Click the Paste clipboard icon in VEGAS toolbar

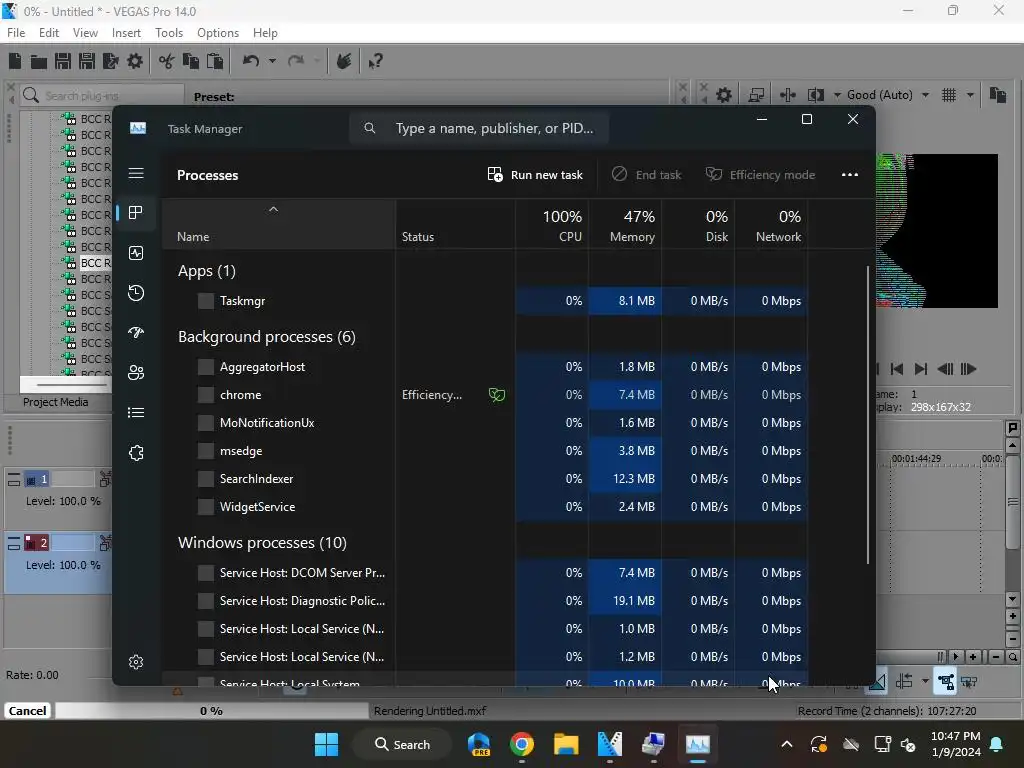tap(215, 61)
